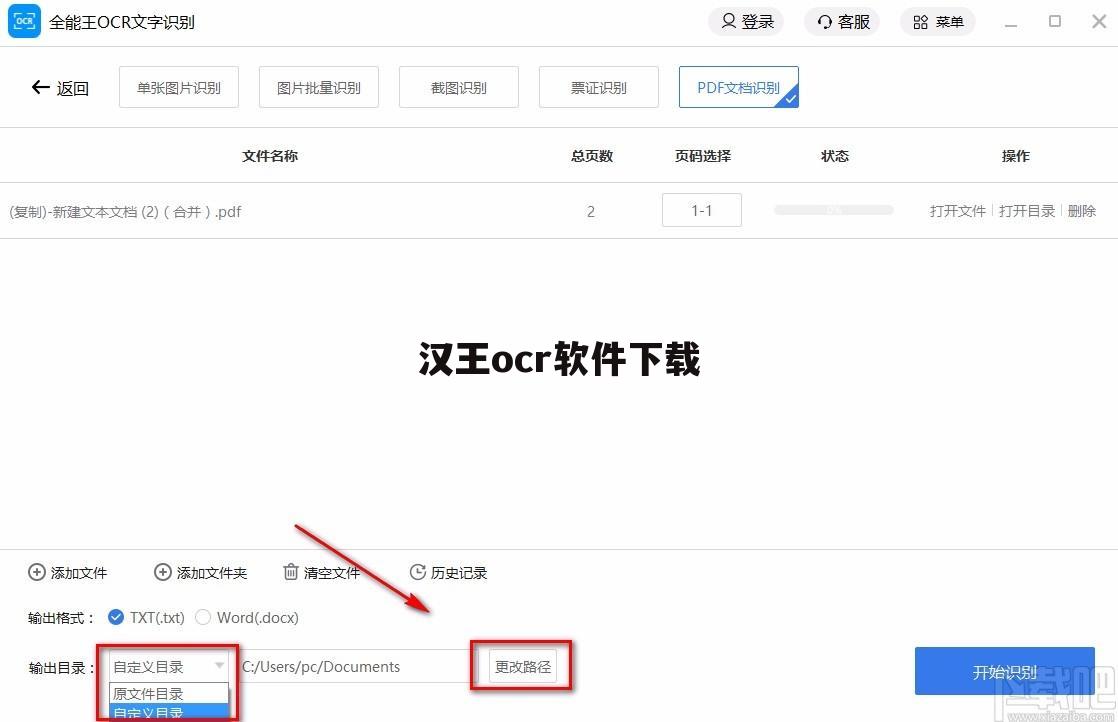Click the 页码选择 column header

(x=703, y=156)
